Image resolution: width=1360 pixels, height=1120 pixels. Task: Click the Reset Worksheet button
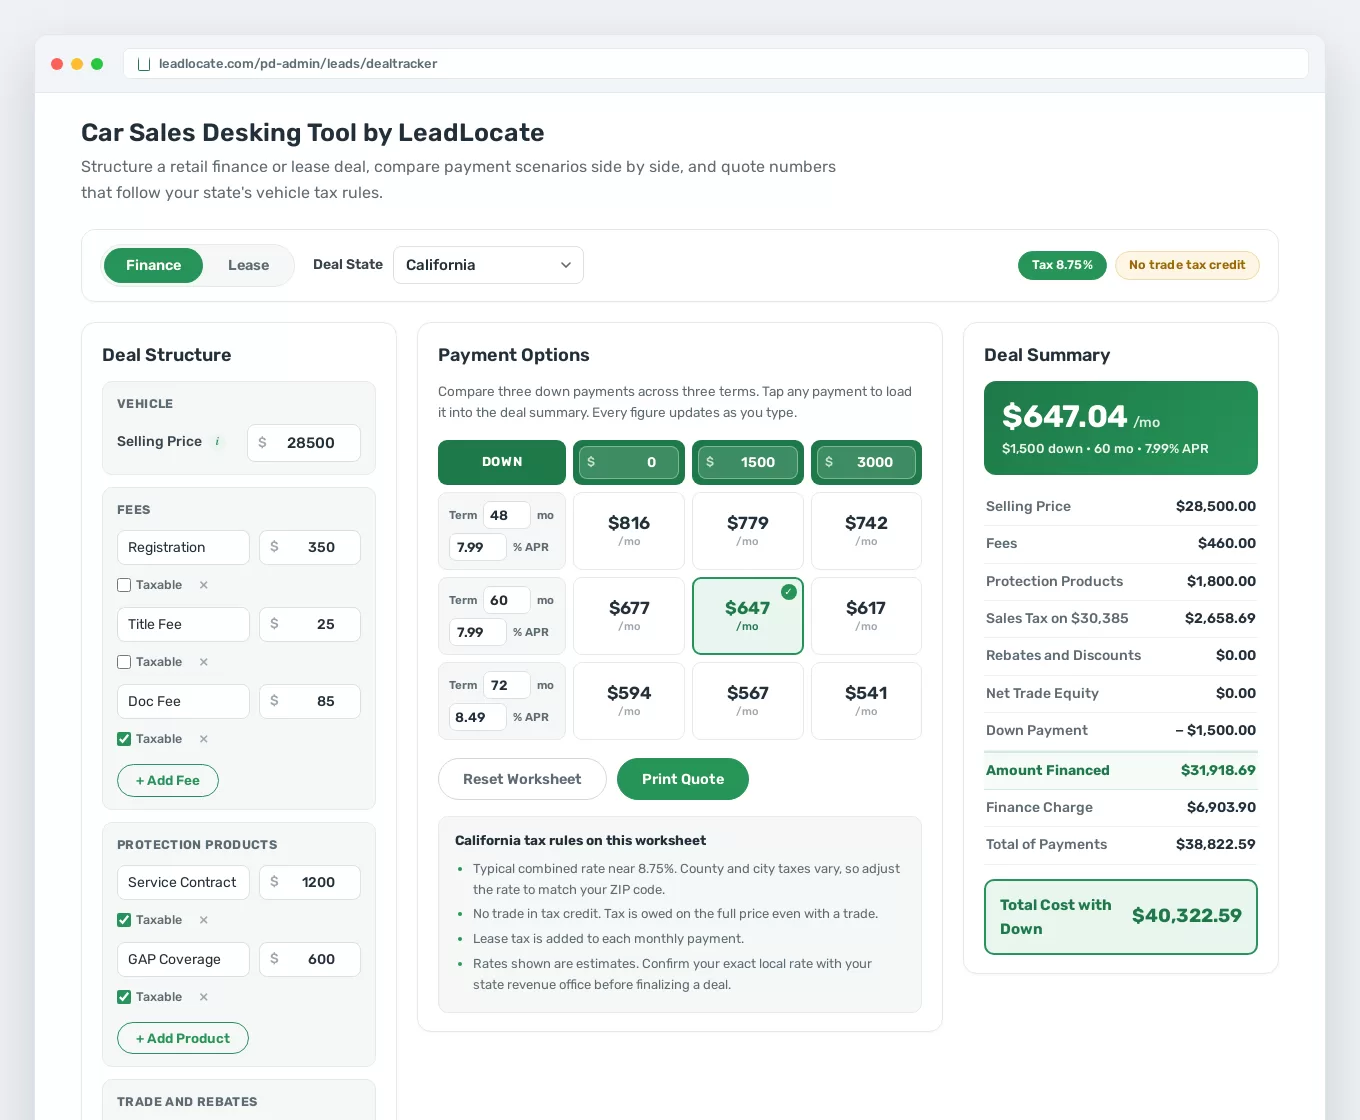pos(522,779)
